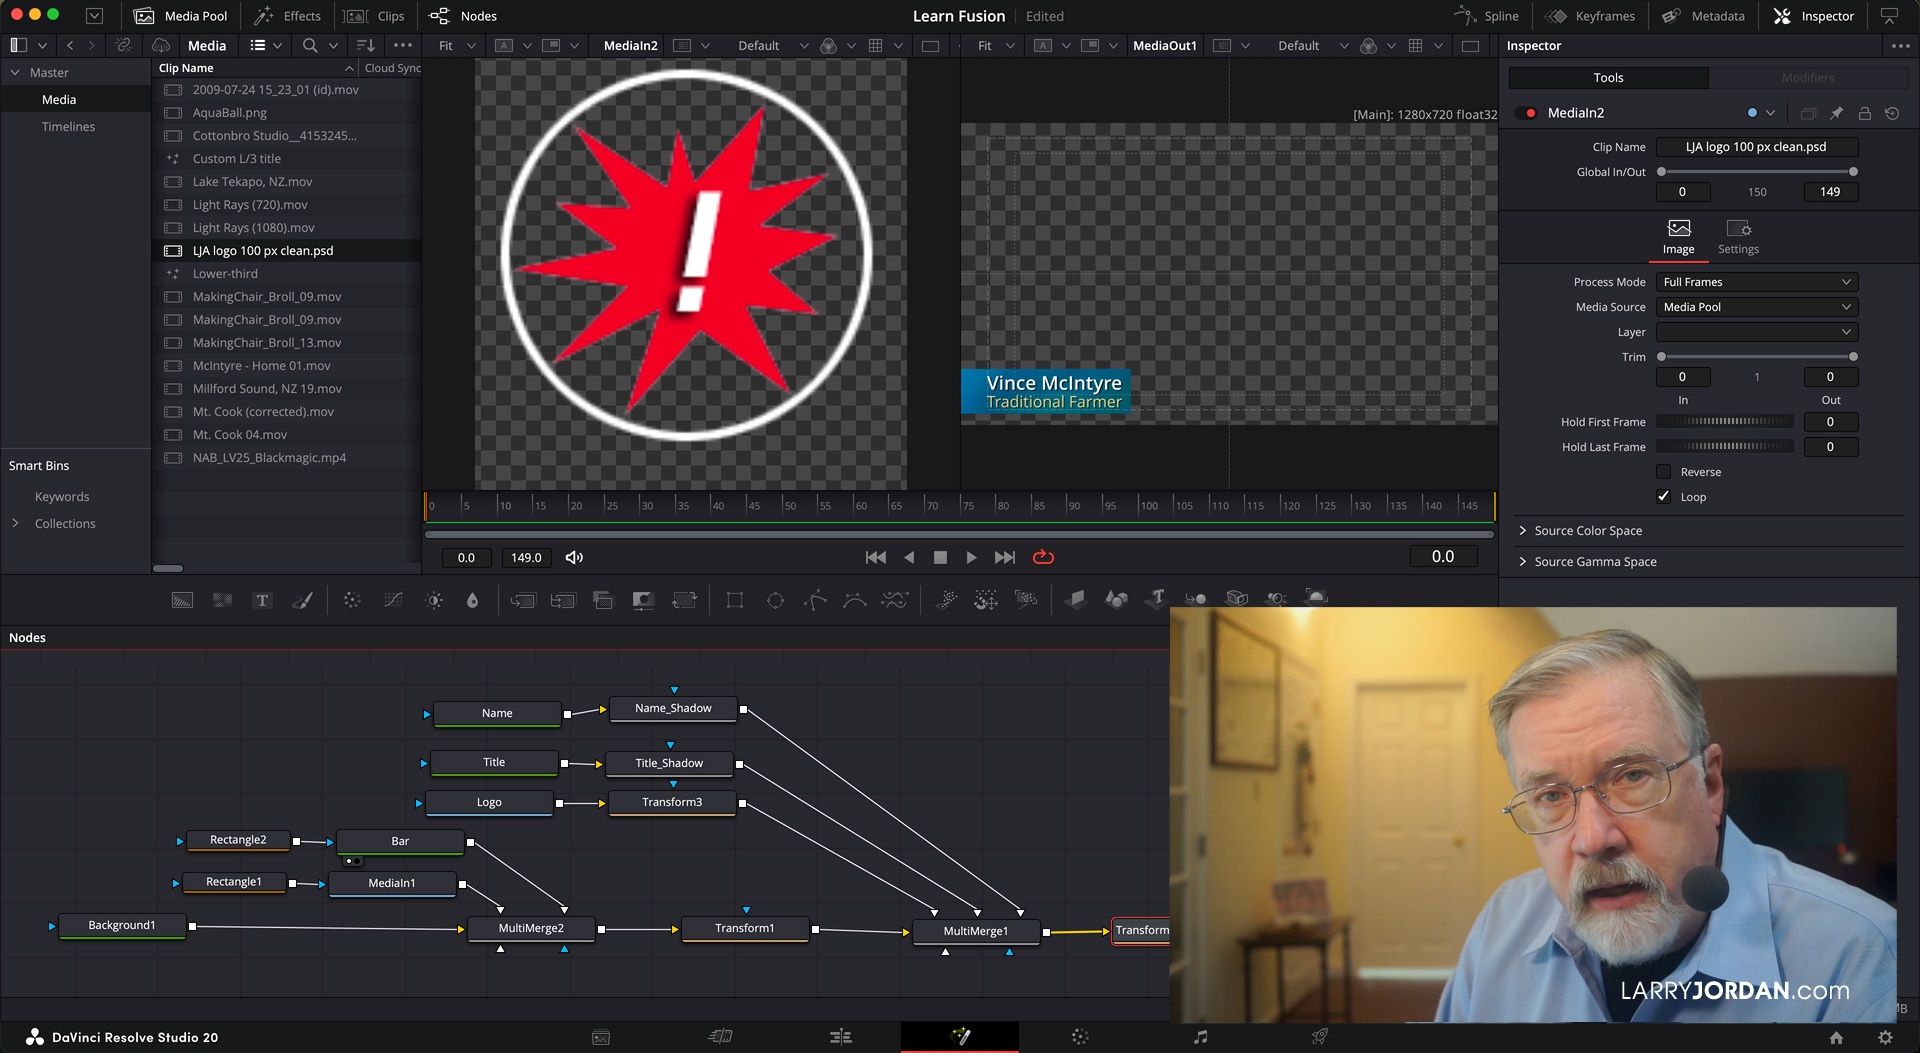
Task: Switch to the Settings tab in Inspector
Action: coord(1738,237)
